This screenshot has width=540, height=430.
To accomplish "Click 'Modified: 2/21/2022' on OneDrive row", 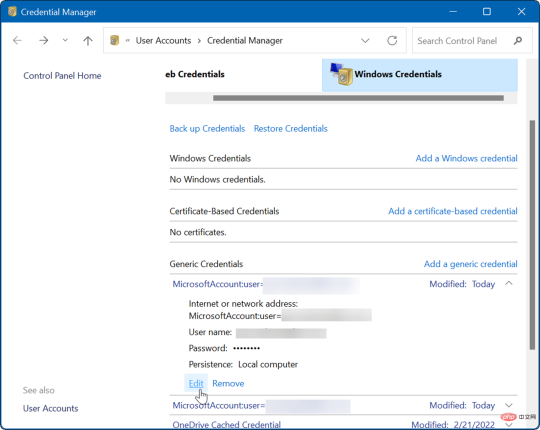I will (453, 425).
